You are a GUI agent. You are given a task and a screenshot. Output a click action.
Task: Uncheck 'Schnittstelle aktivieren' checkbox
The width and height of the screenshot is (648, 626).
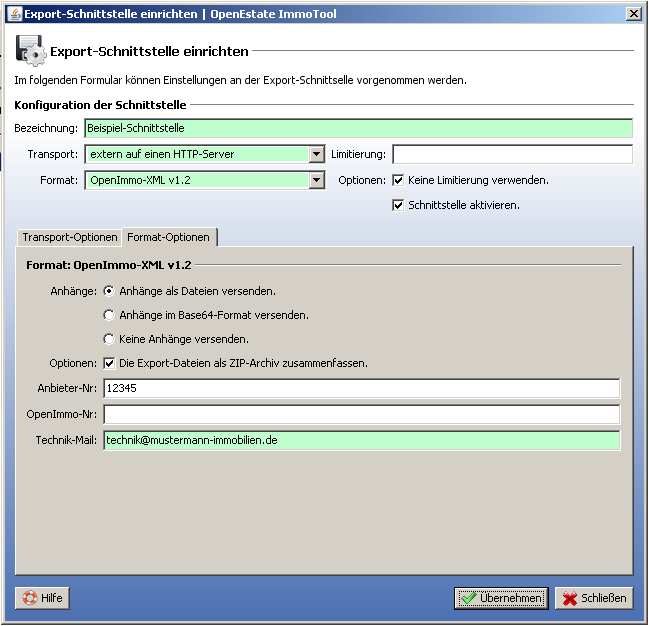coord(398,205)
